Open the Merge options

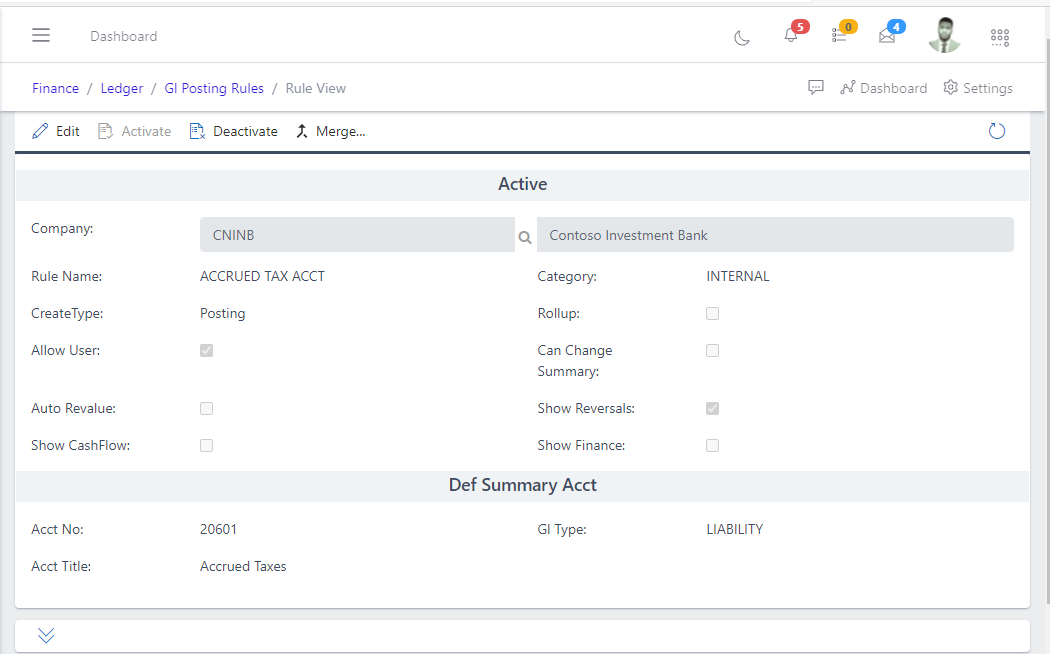pyautogui.click(x=330, y=131)
